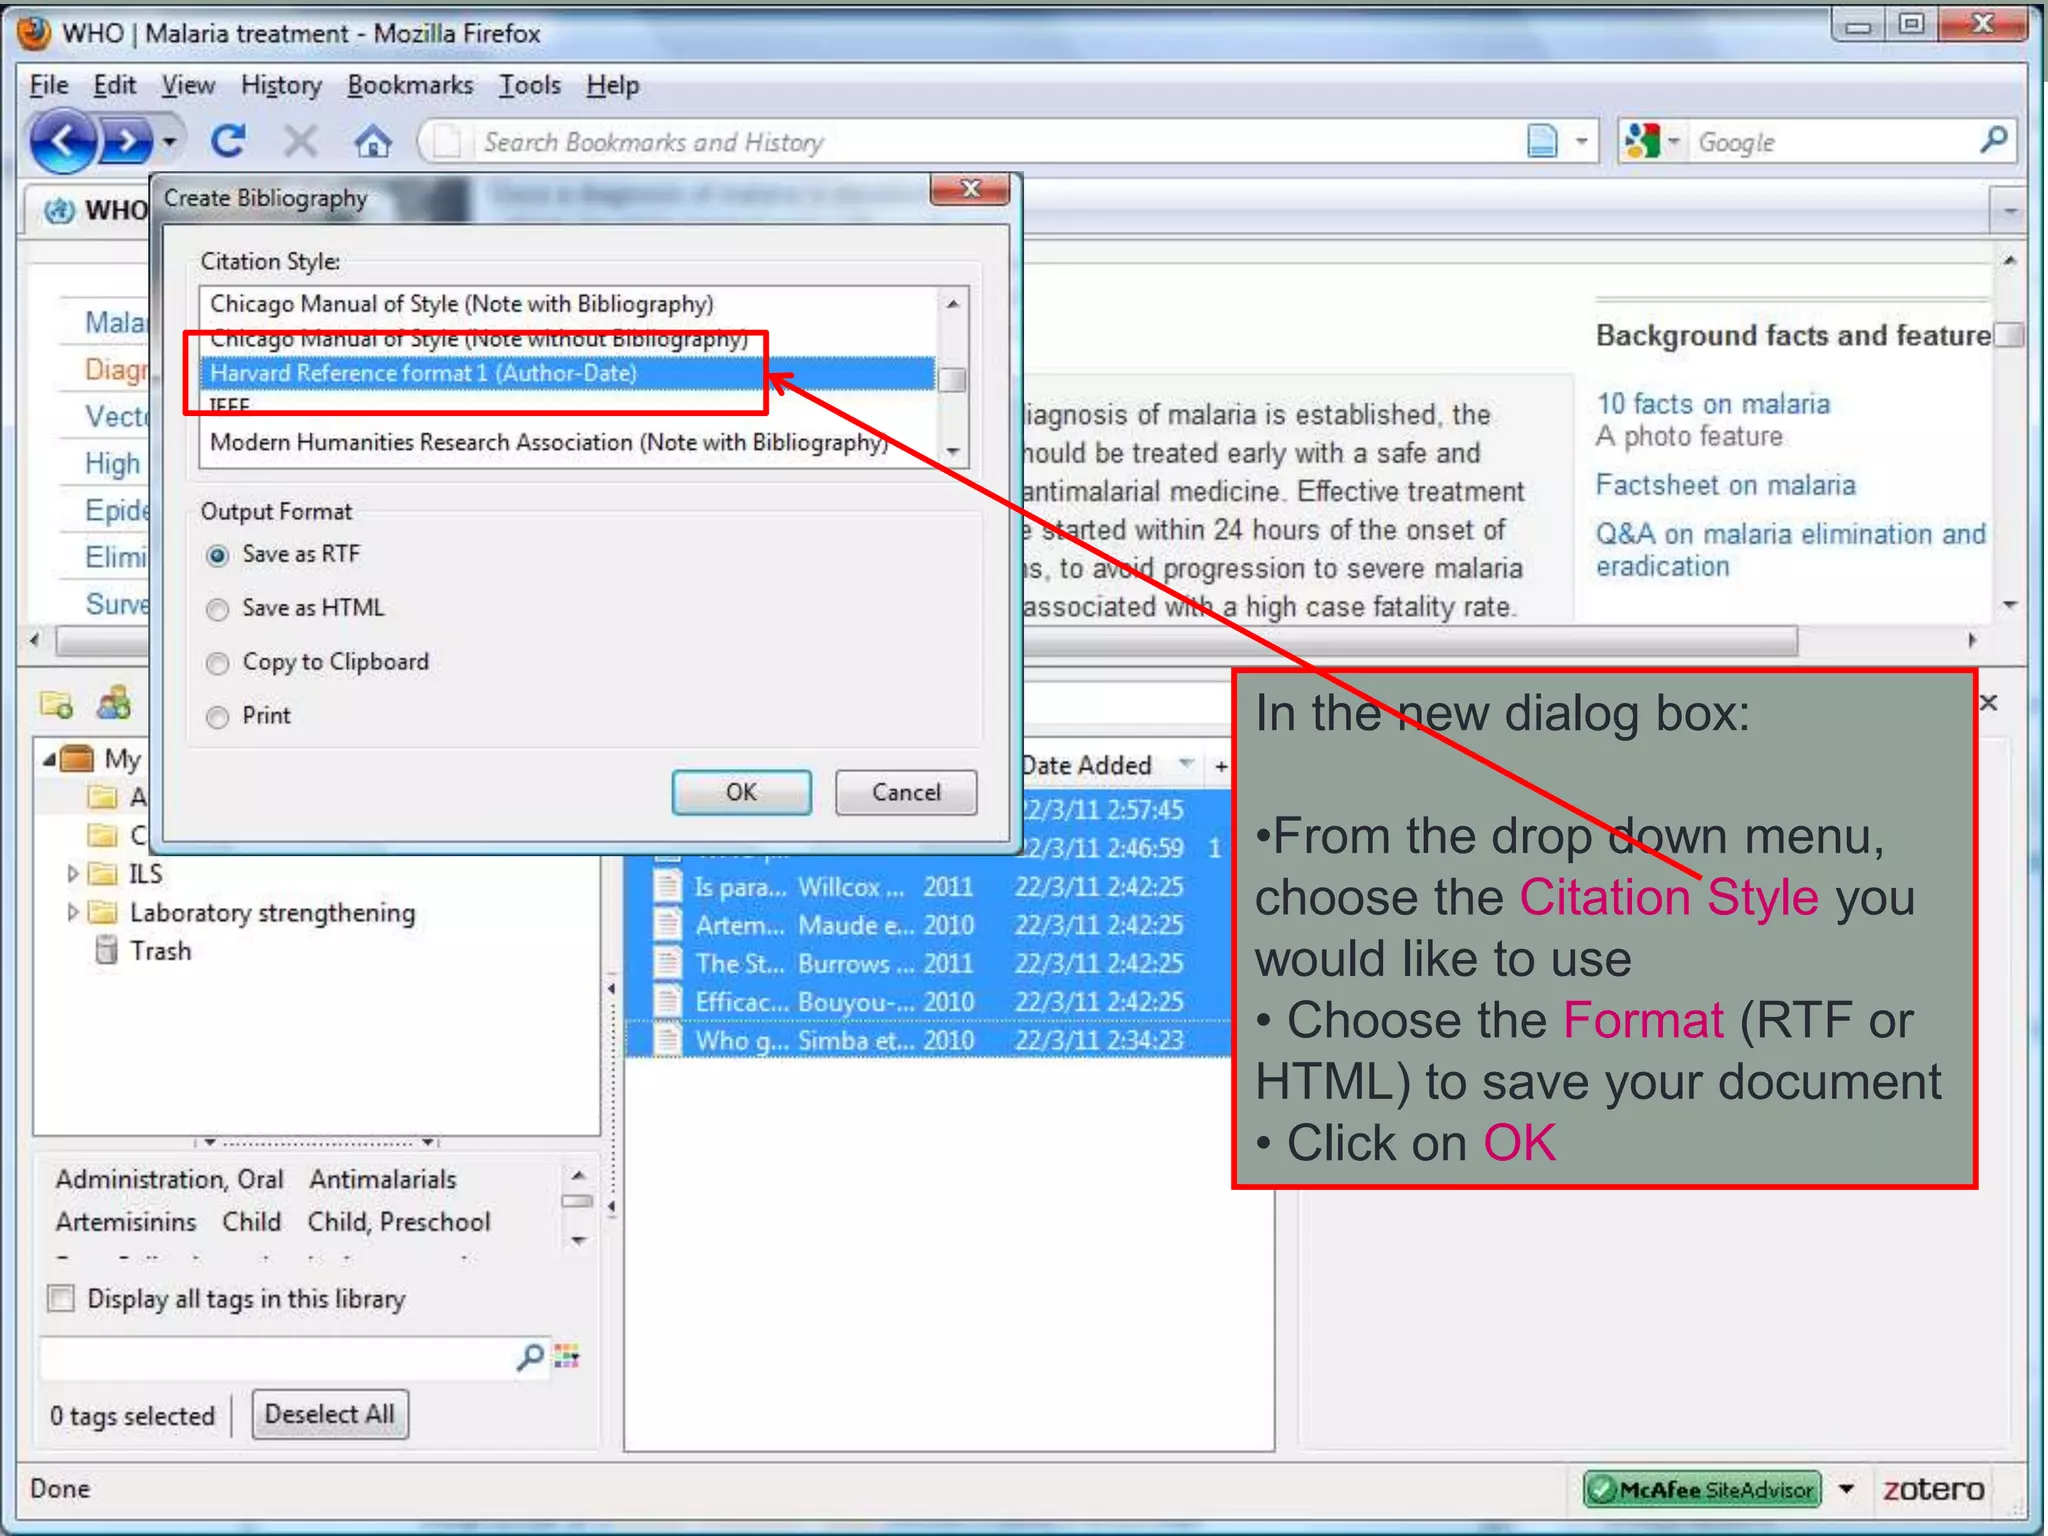Open the Tools menu

[x=530, y=85]
